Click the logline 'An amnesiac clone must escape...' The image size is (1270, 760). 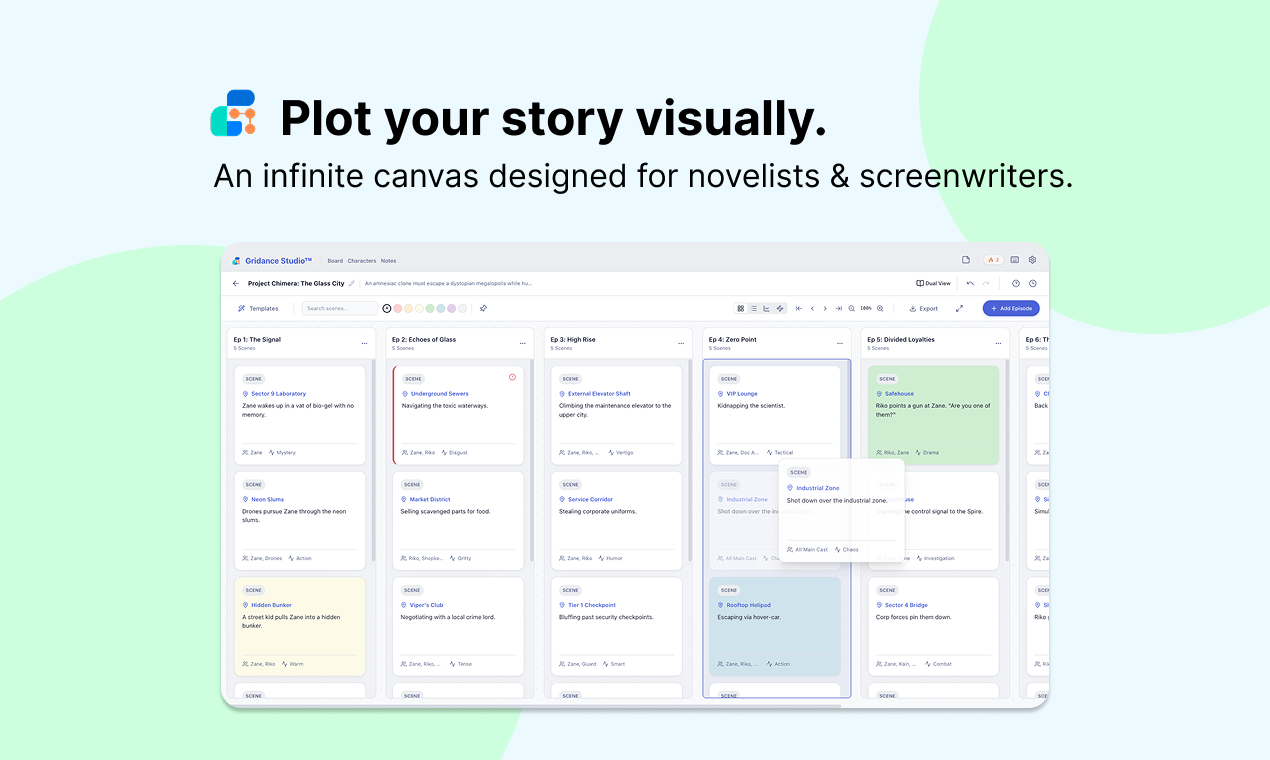448,283
